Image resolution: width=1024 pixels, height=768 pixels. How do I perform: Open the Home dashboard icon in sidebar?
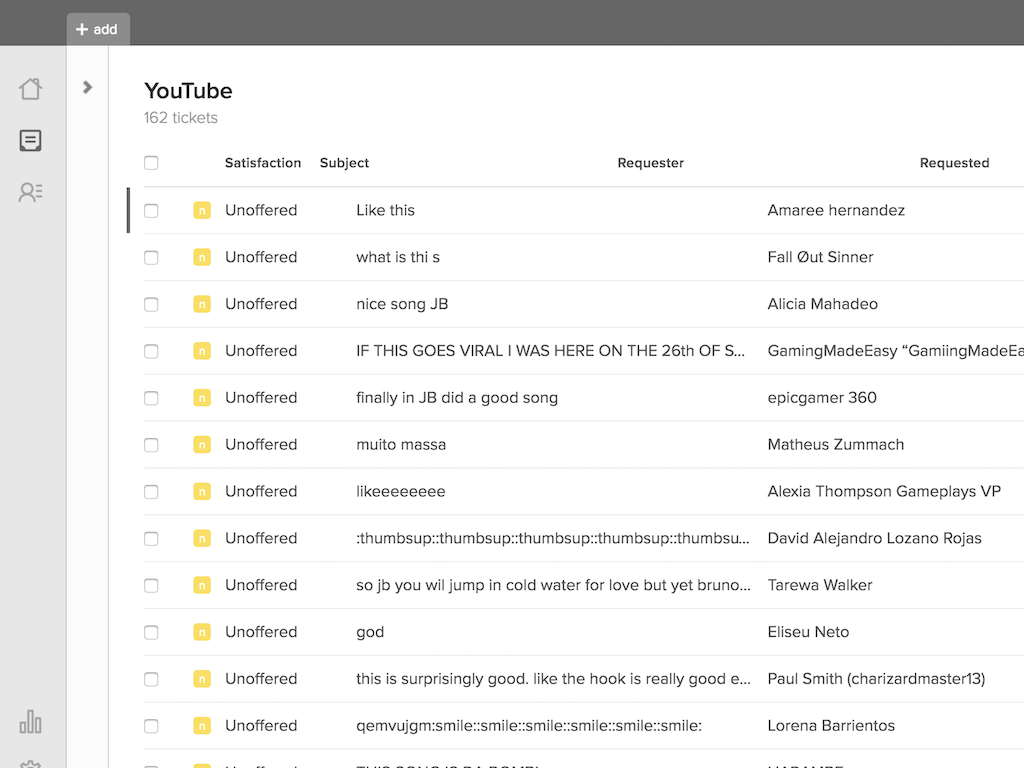point(31,89)
